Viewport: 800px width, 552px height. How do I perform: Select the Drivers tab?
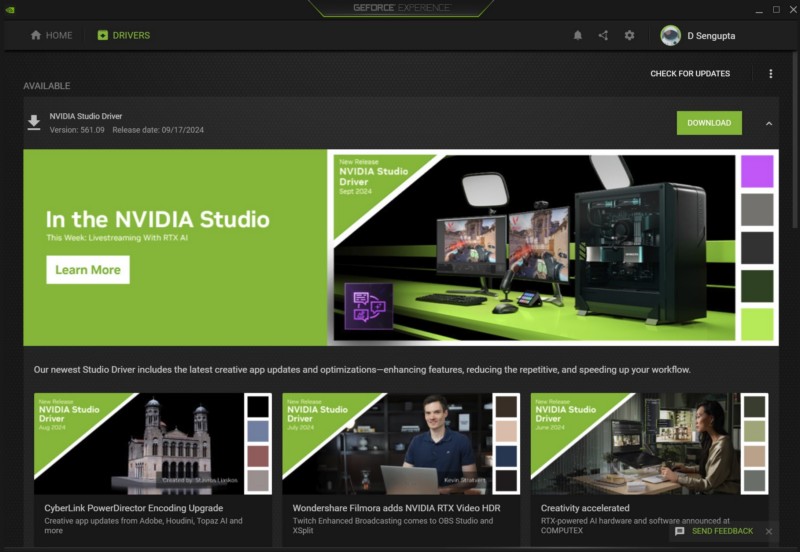click(124, 35)
